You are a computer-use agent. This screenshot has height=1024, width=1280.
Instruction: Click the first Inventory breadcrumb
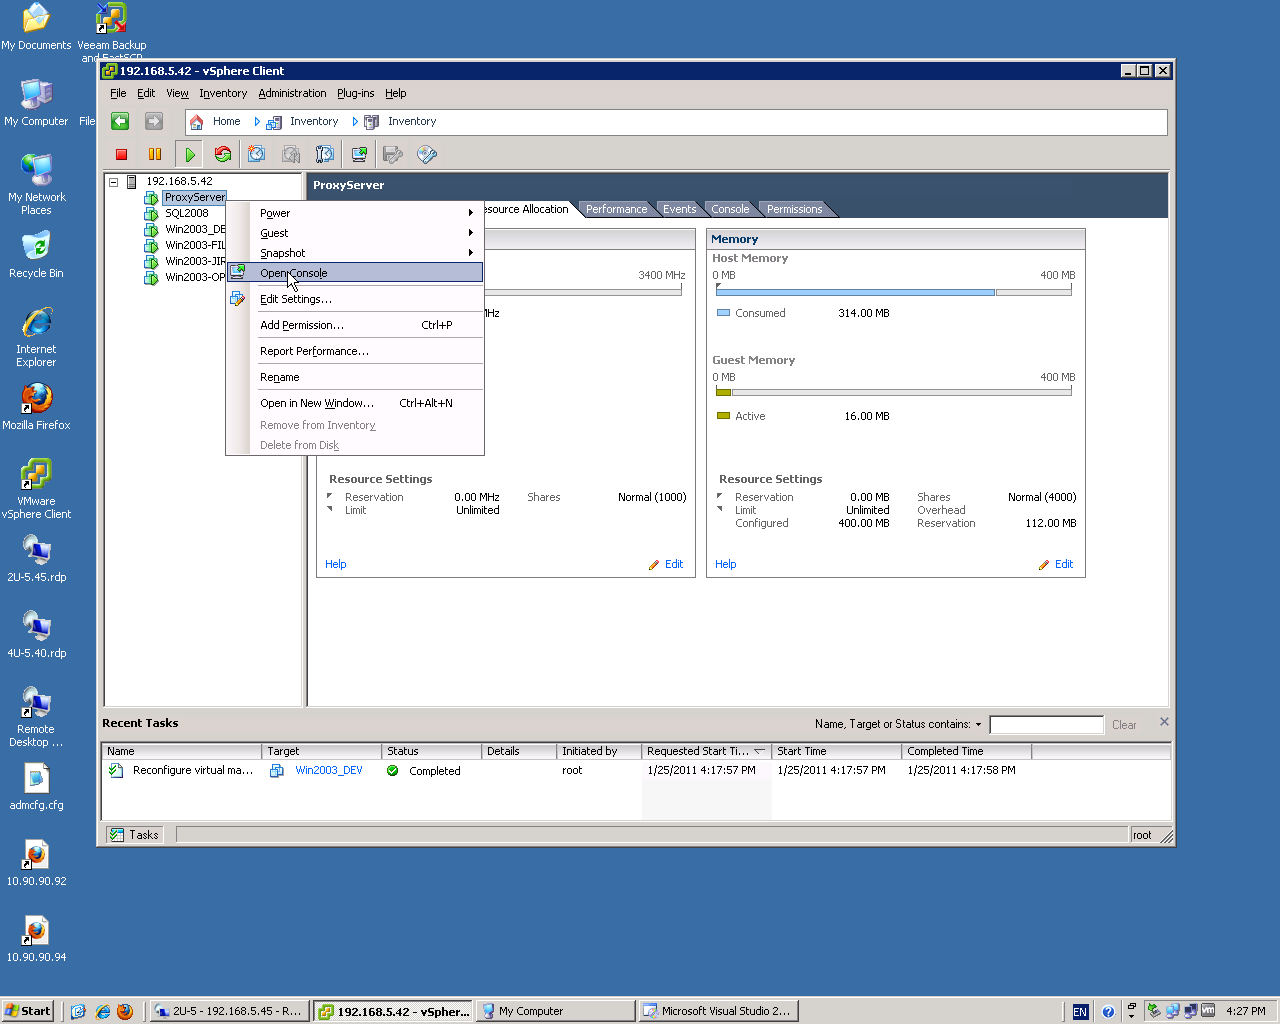[x=314, y=122]
